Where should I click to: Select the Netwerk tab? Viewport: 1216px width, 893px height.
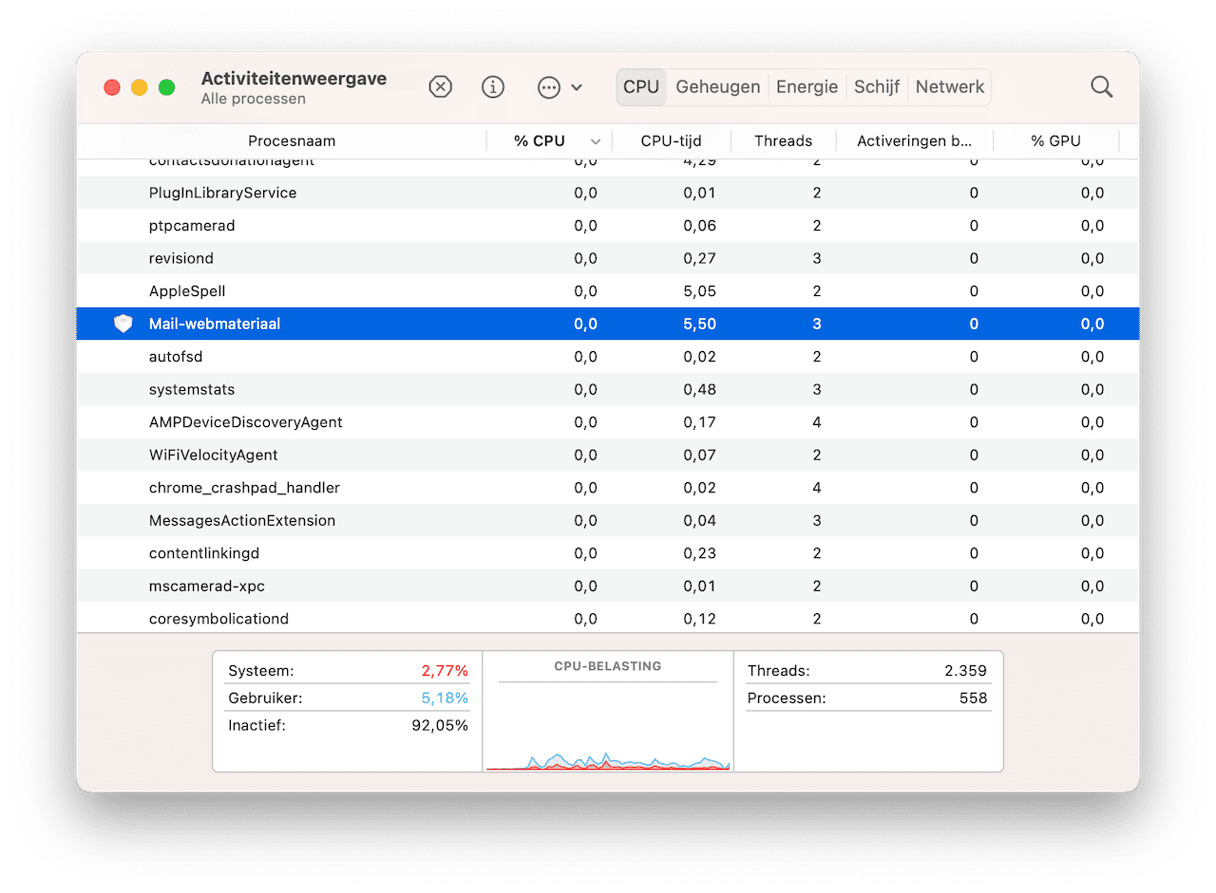click(x=949, y=87)
